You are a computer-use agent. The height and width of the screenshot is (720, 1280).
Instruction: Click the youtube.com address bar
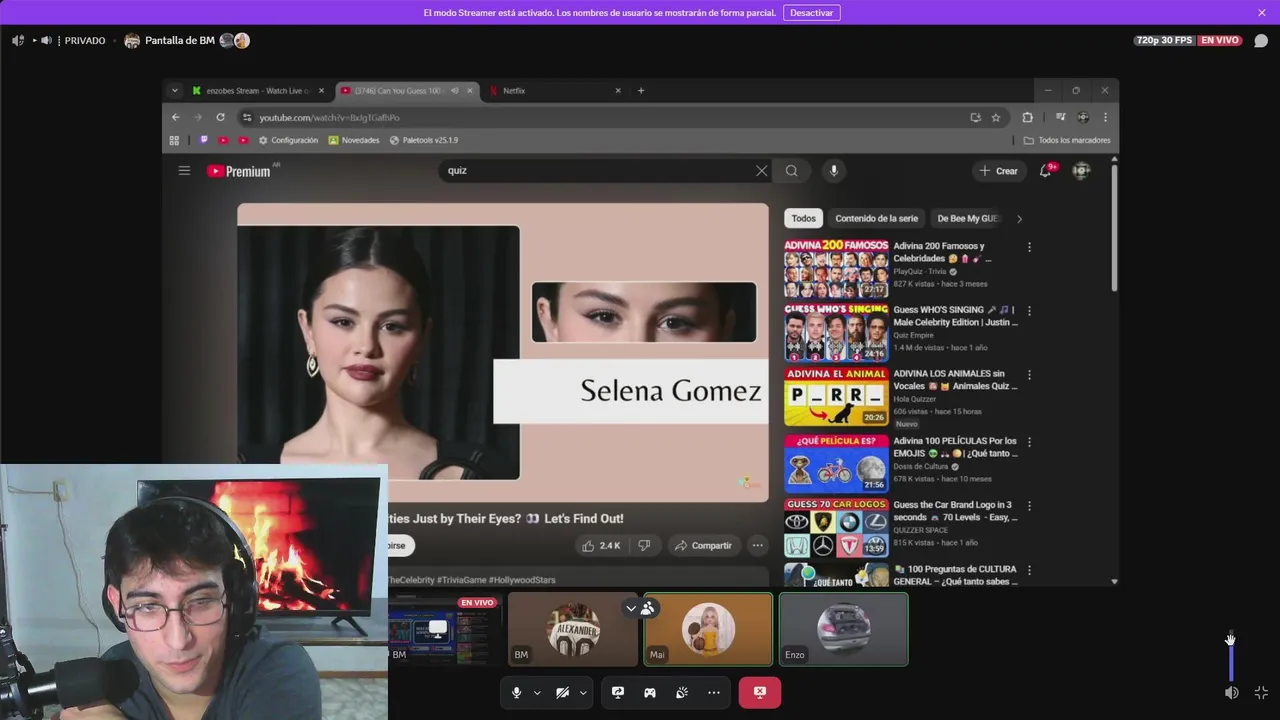click(600, 117)
